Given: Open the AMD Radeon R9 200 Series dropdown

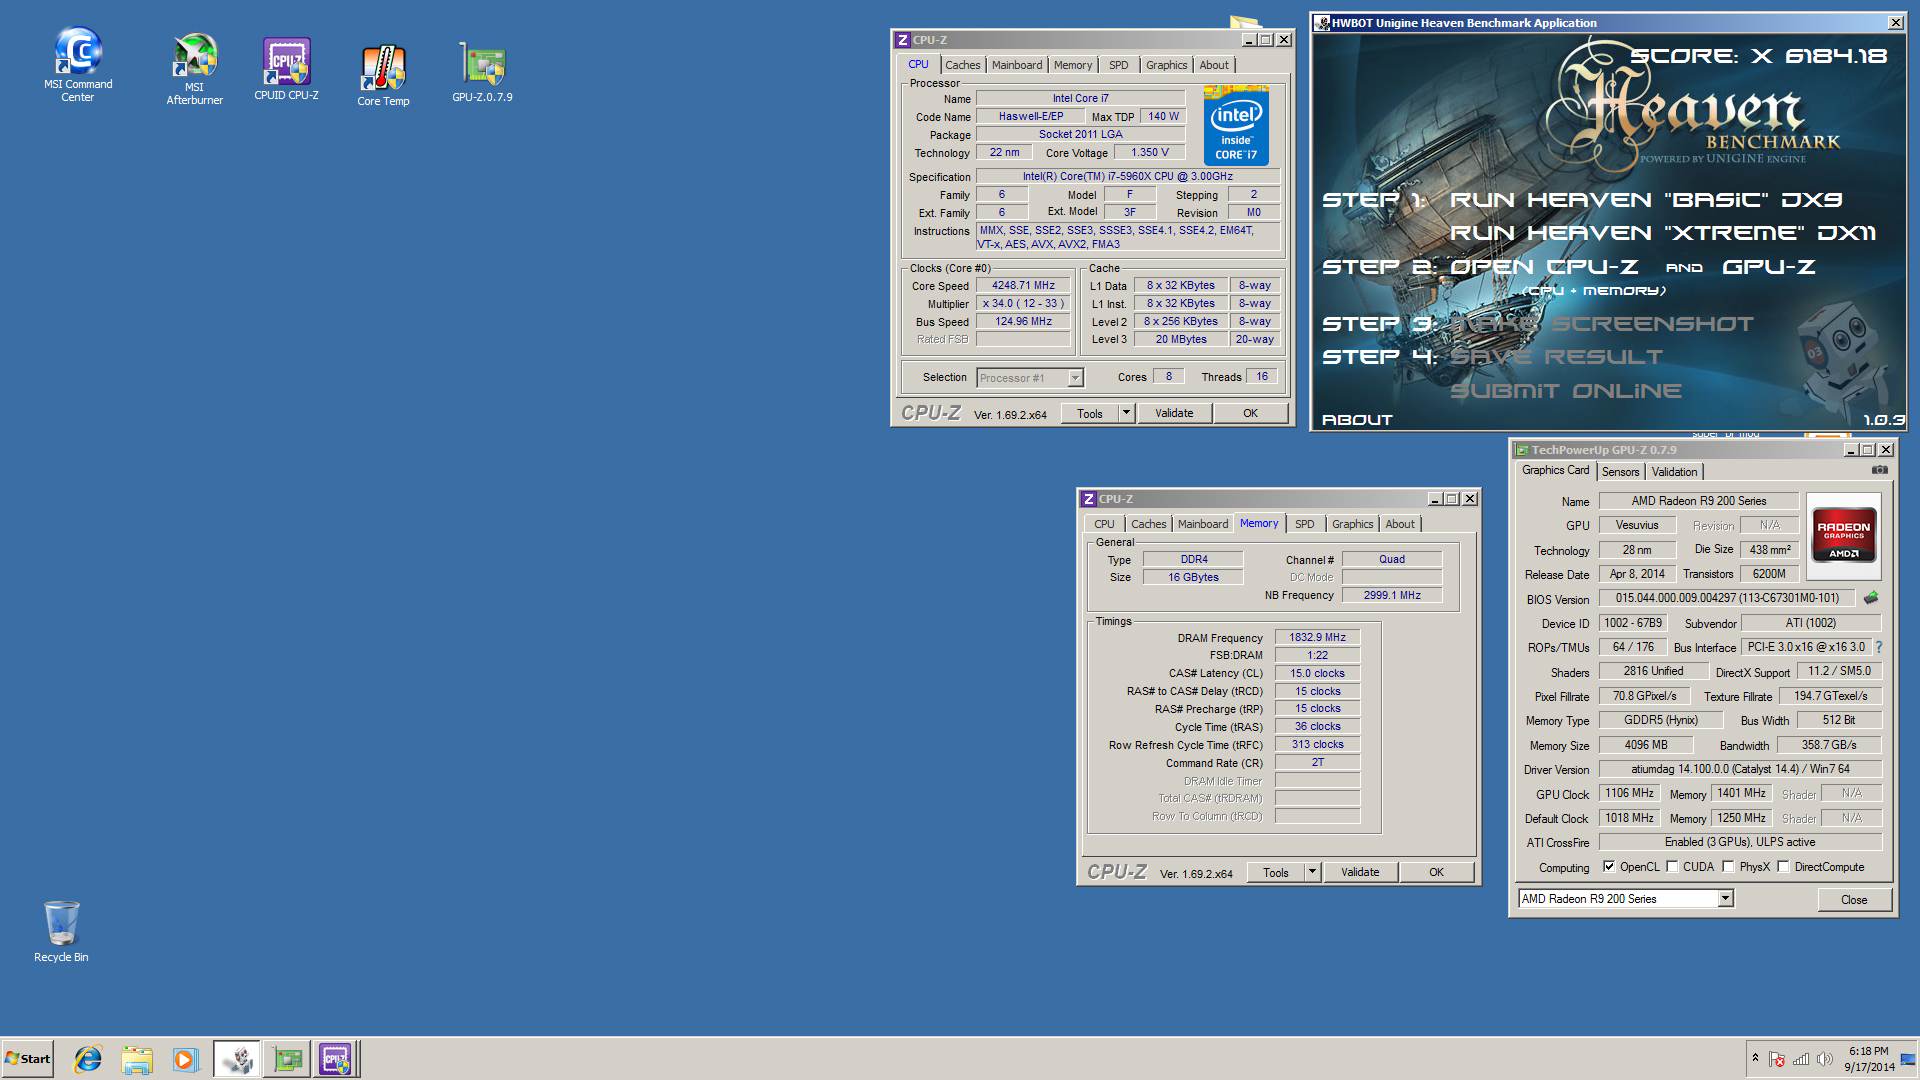Looking at the screenshot, I should (1725, 899).
